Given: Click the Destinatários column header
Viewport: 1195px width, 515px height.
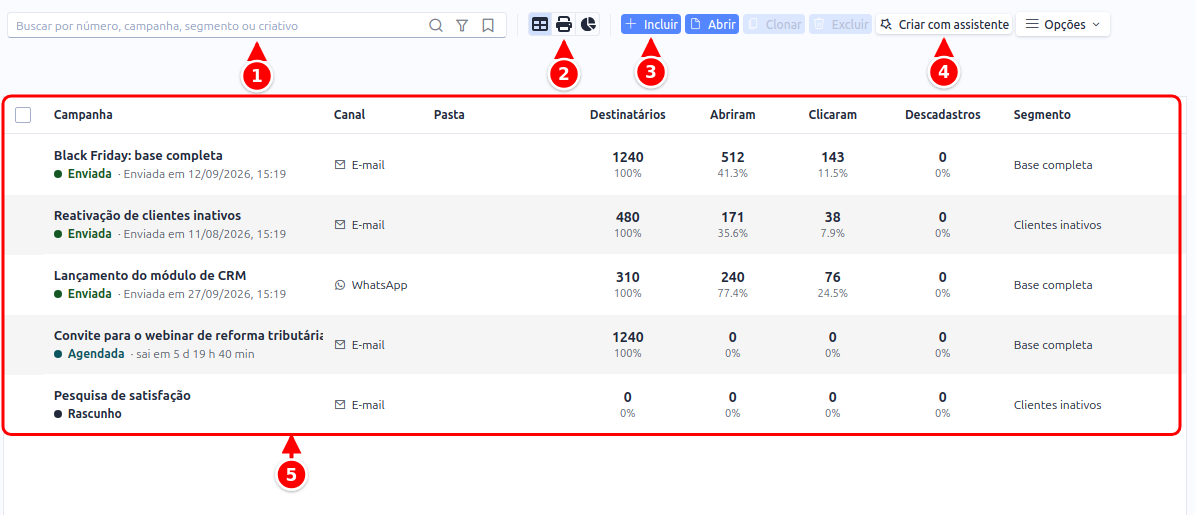Looking at the screenshot, I should pos(628,115).
